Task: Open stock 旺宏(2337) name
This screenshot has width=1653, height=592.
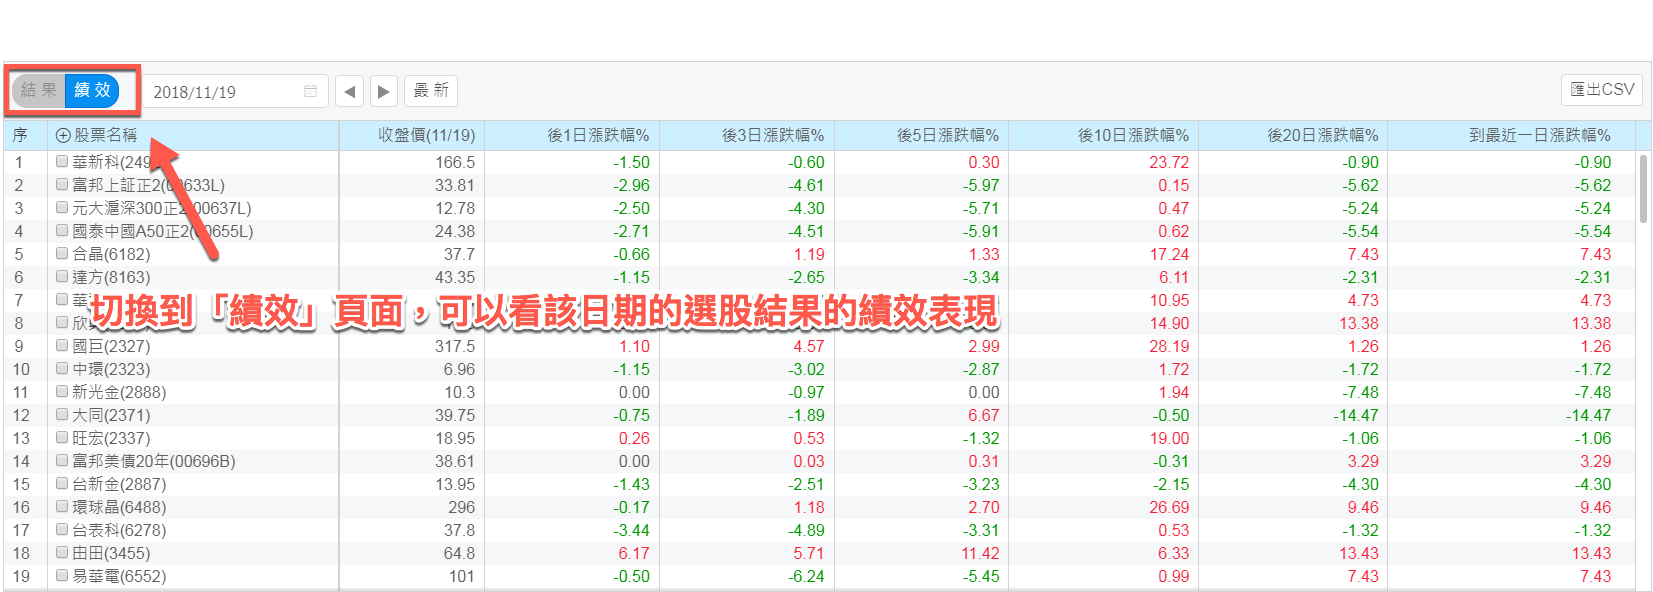Action: [x=111, y=438]
